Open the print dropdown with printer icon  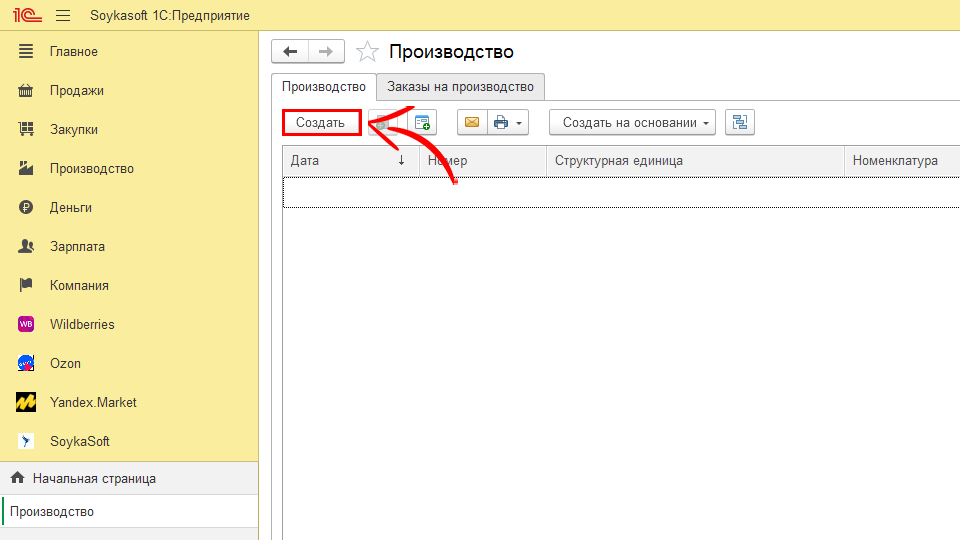point(507,123)
